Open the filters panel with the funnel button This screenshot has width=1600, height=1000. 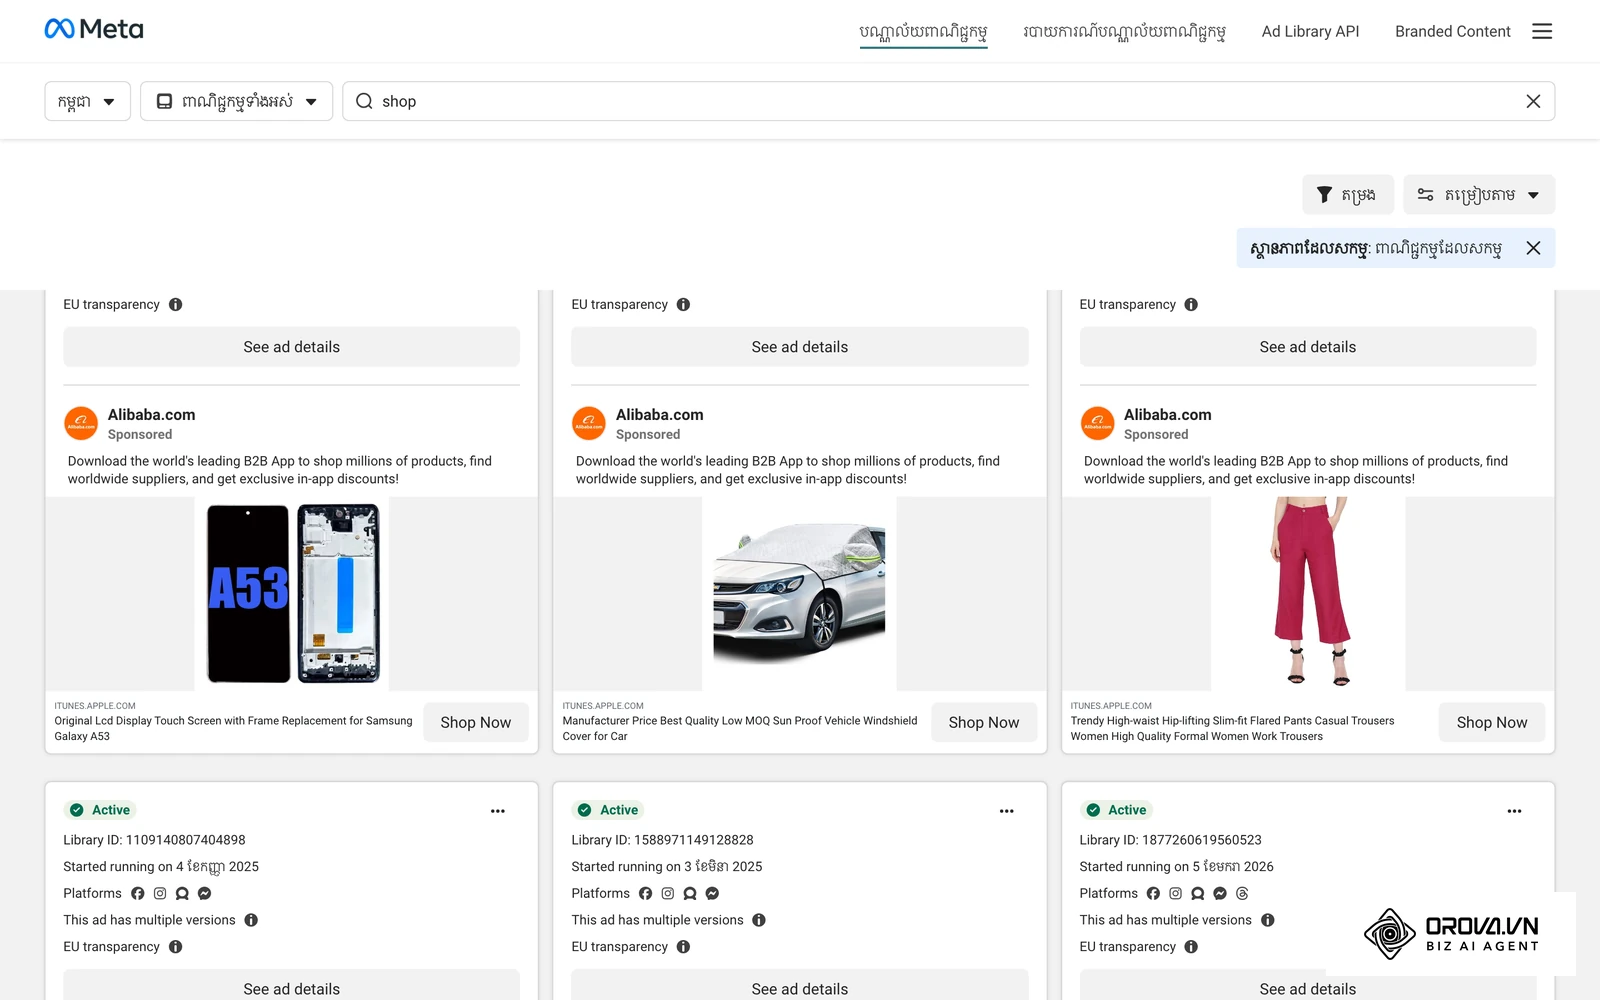tap(1347, 194)
